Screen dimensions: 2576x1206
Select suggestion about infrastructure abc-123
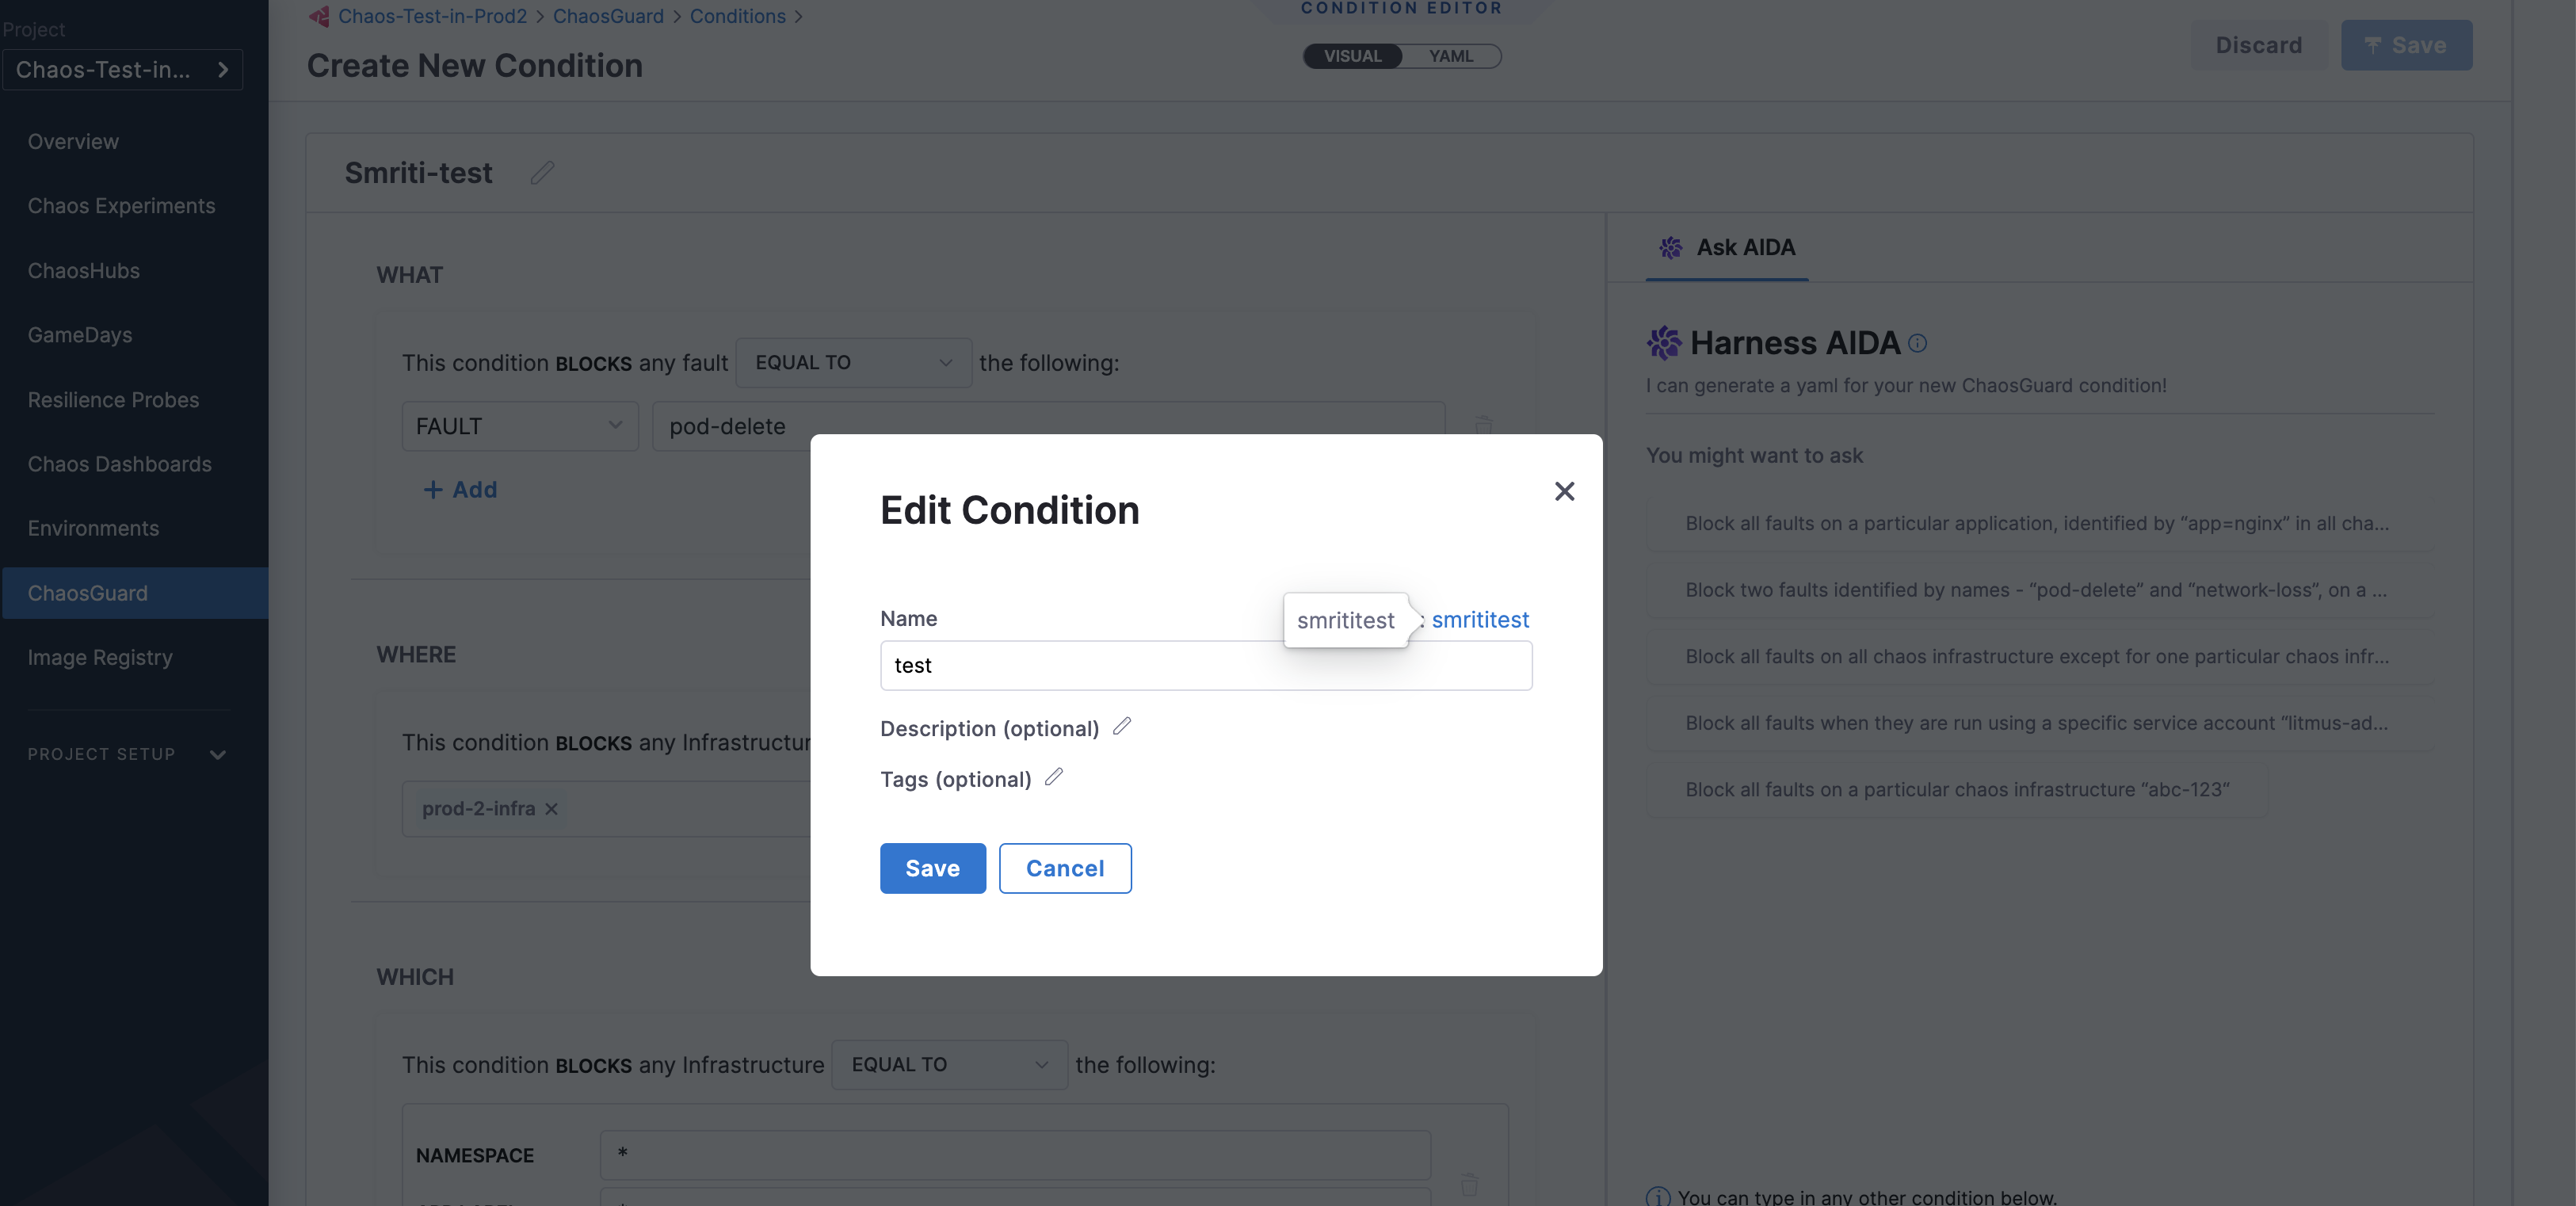coord(1956,789)
